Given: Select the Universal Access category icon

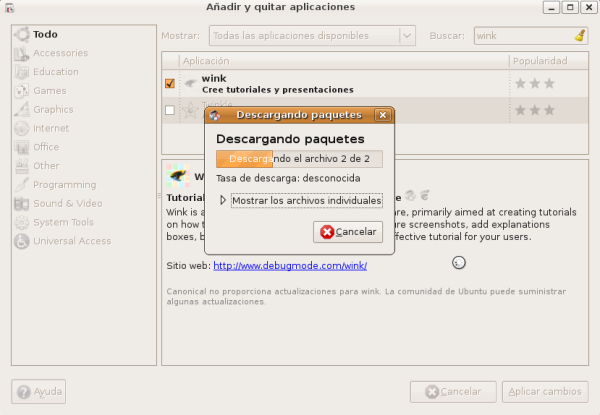Looking at the screenshot, I should [x=22, y=241].
